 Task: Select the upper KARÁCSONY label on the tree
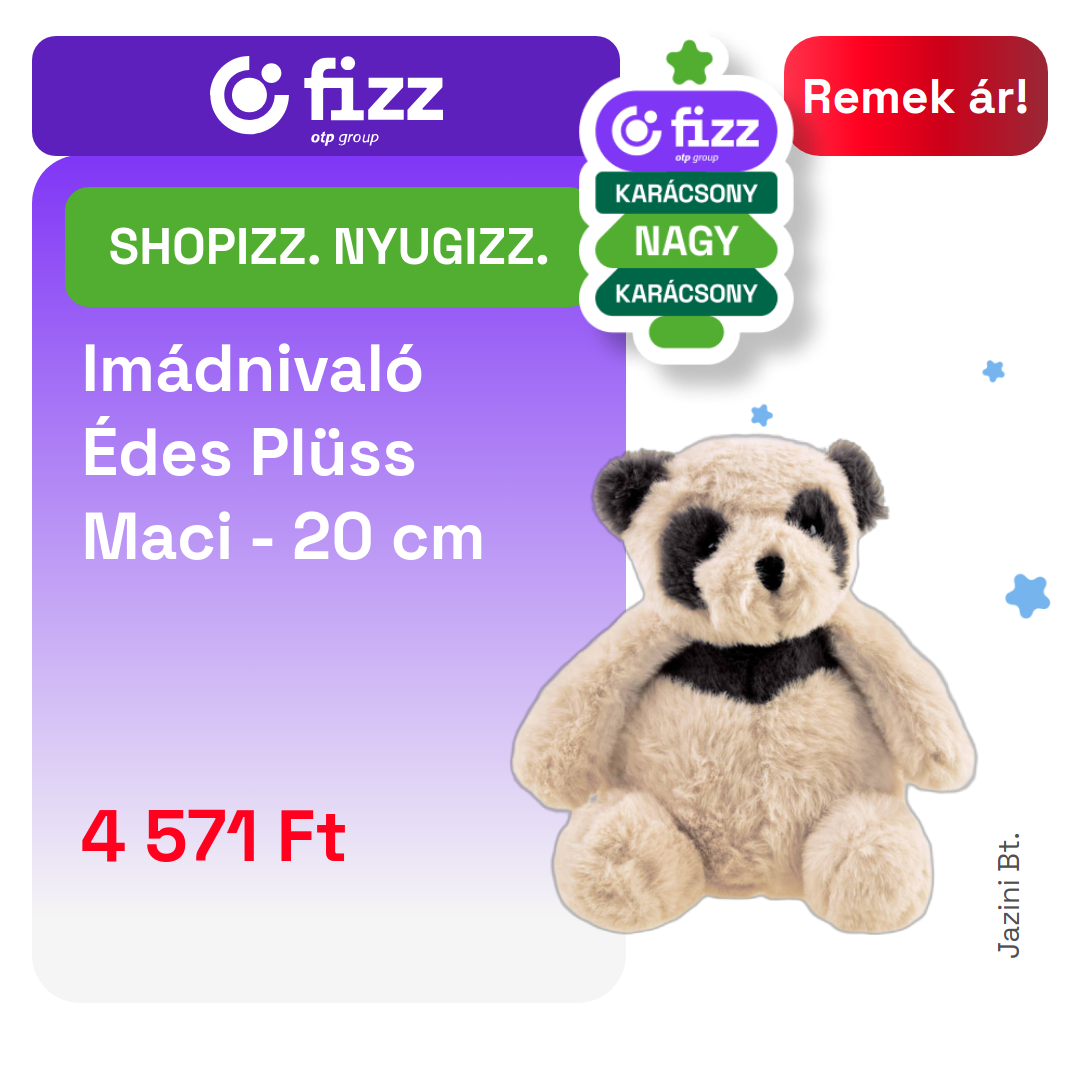point(686,193)
